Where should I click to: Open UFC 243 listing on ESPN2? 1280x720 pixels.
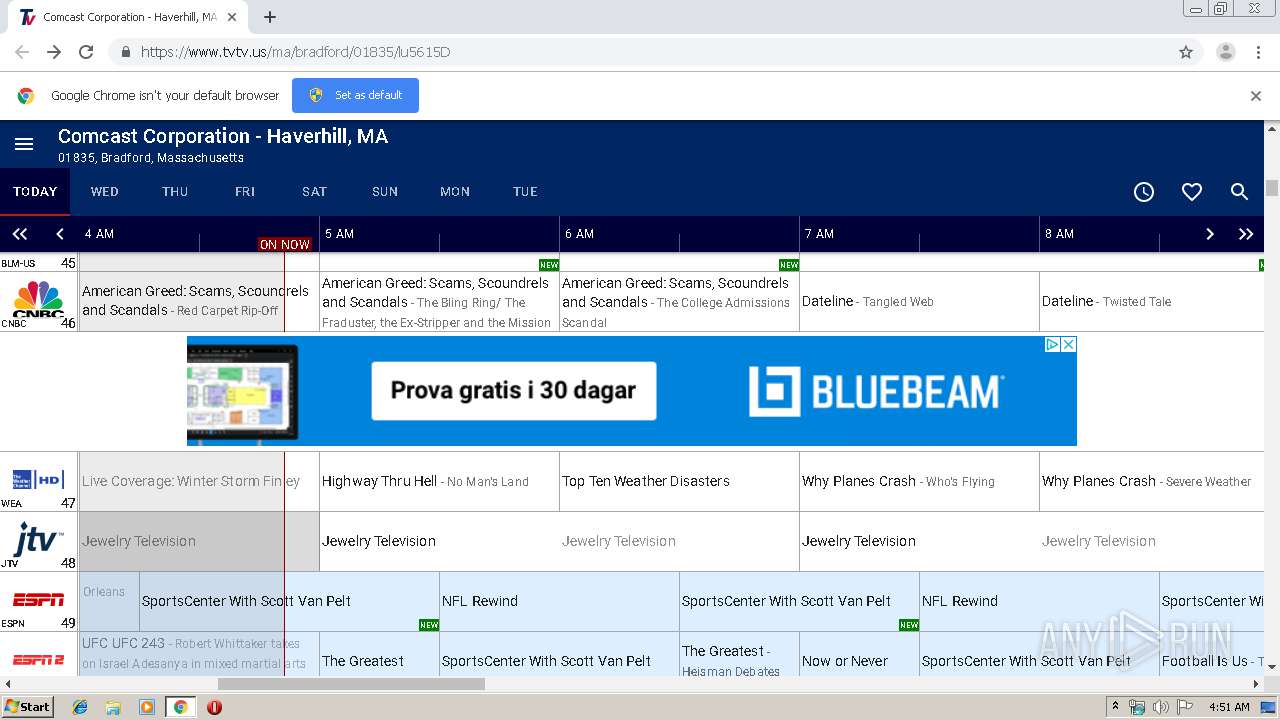coord(199,653)
